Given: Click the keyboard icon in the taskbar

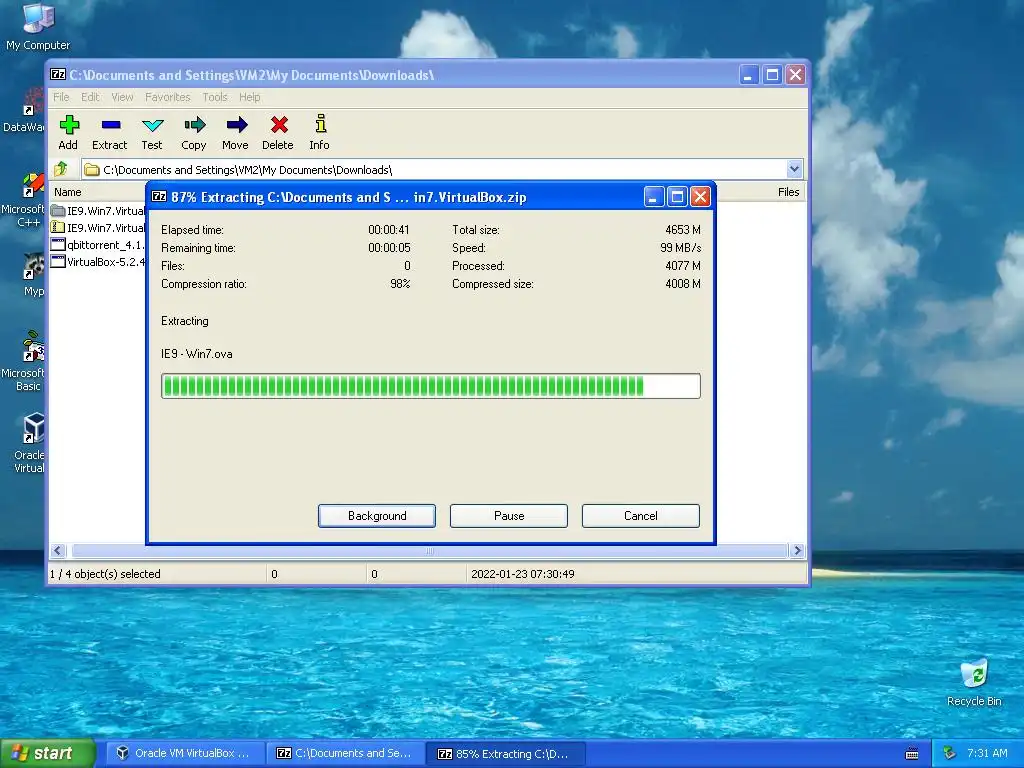Looking at the screenshot, I should [912, 754].
